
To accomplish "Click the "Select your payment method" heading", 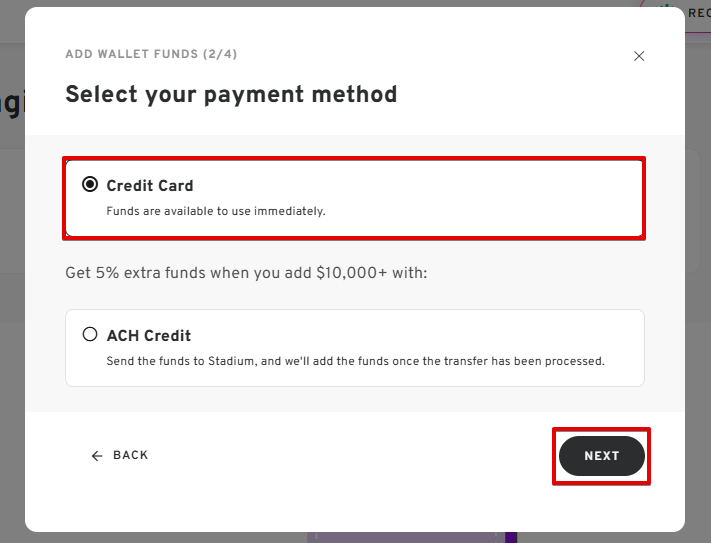I will click(x=231, y=94).
